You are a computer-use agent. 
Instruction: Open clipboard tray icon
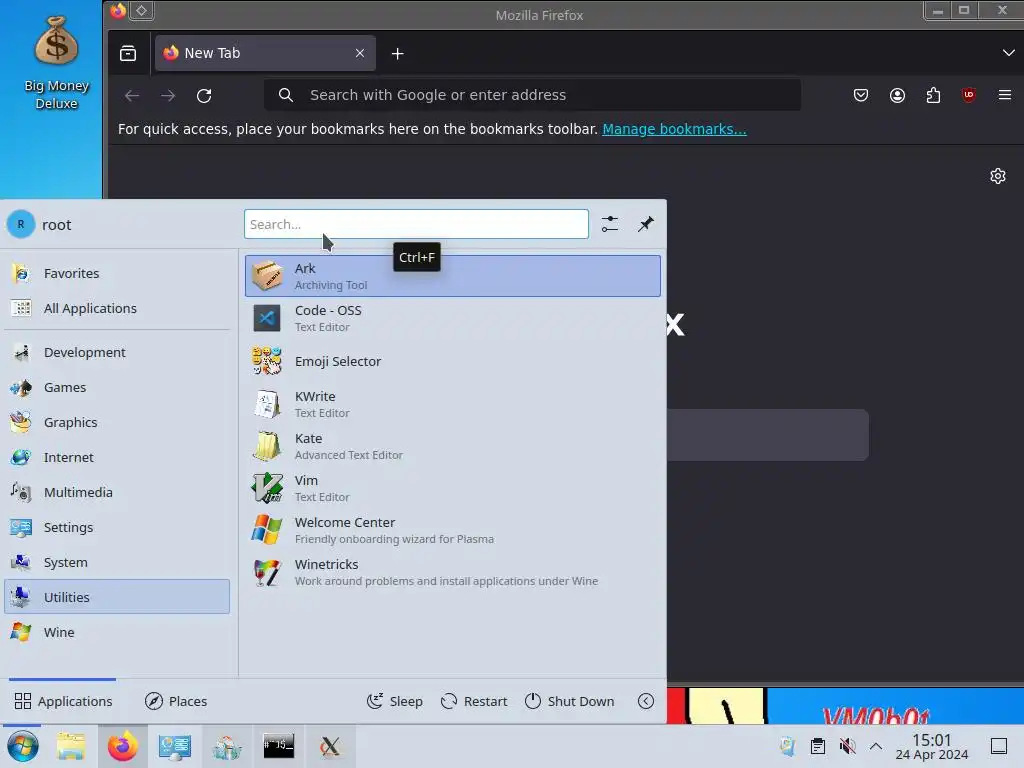[817, 746]
